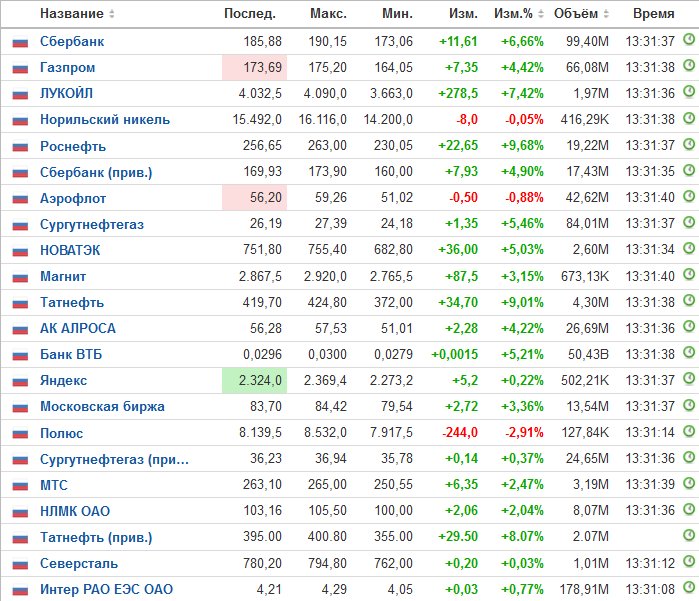This screenshot has width=699, height=601.
Task: Click the Макс. column header
Action: tap(328, 14)
